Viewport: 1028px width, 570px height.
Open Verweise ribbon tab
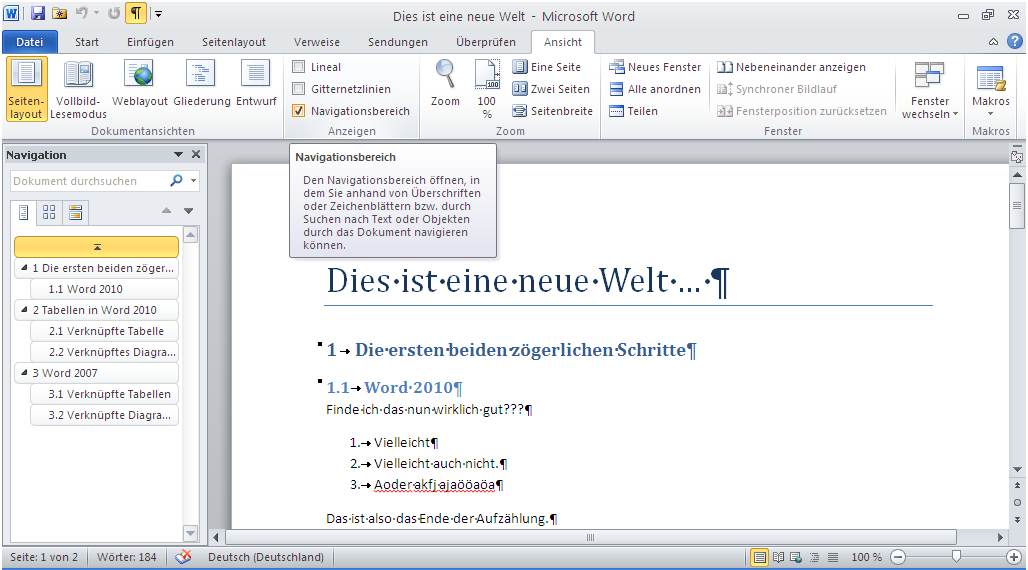pyautogui.click(x=317, y=42)
